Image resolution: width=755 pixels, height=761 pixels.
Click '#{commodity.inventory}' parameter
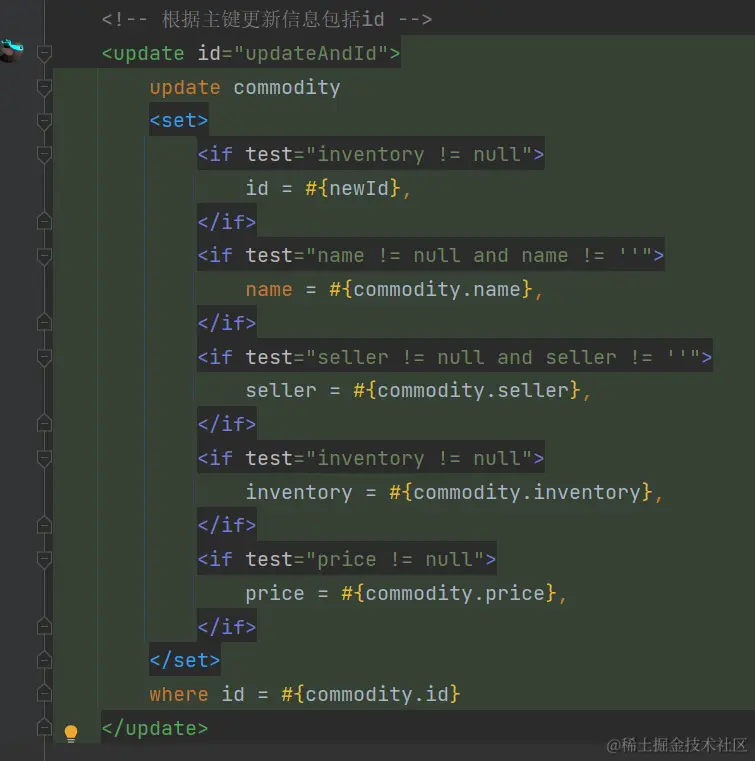coord(521,493)
